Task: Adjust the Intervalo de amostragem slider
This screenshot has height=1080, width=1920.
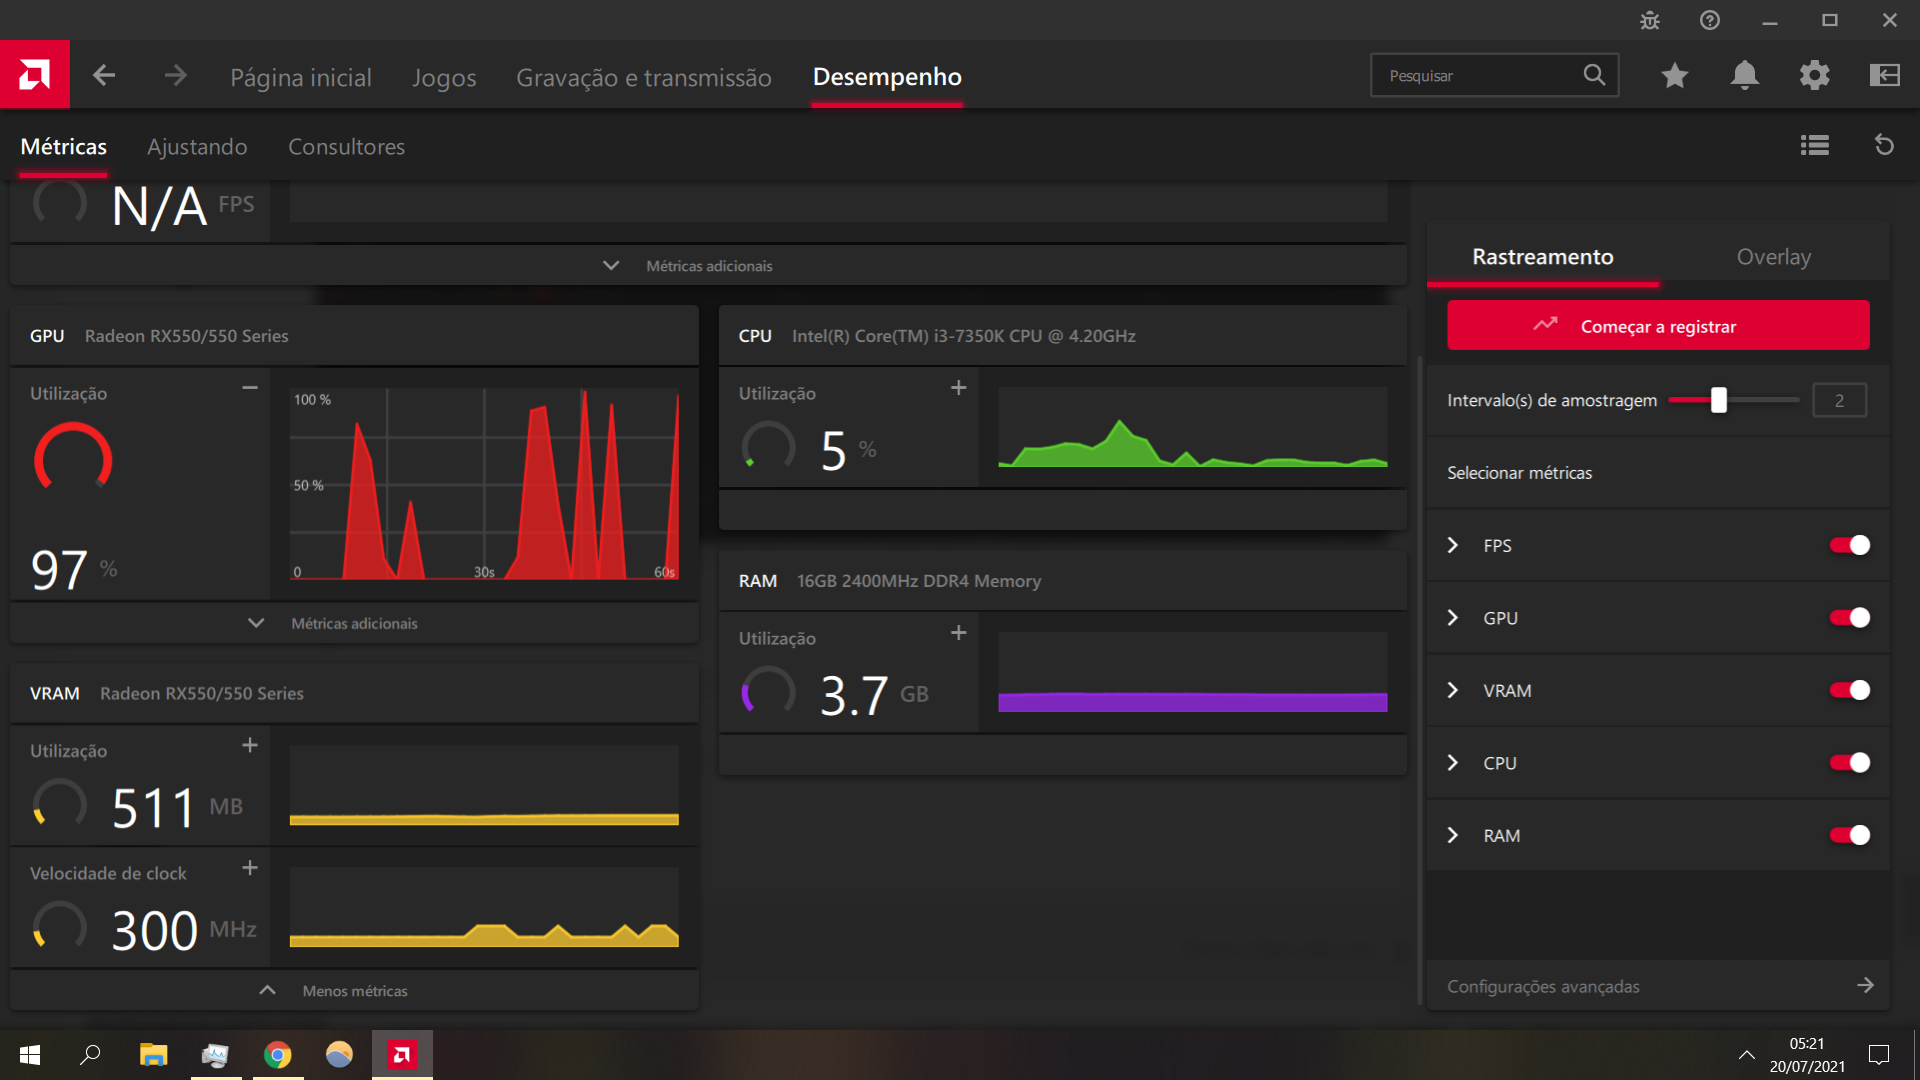Action: coord(1734,400)
